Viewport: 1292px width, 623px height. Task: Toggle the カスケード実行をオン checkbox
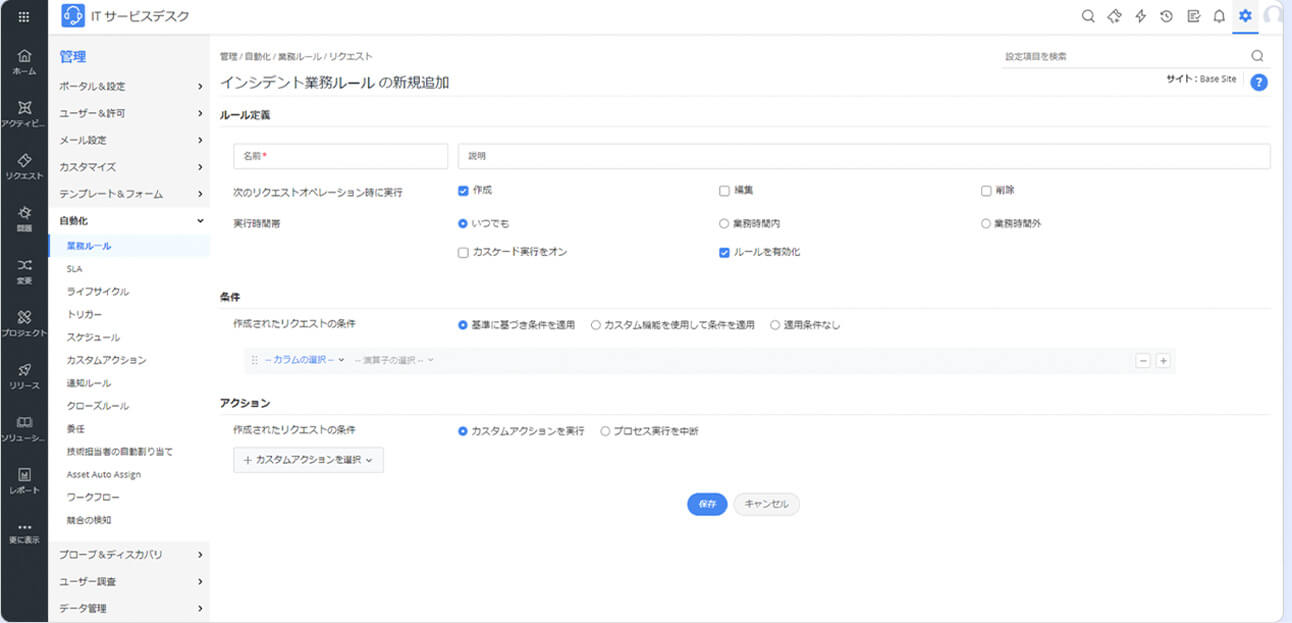463,253
